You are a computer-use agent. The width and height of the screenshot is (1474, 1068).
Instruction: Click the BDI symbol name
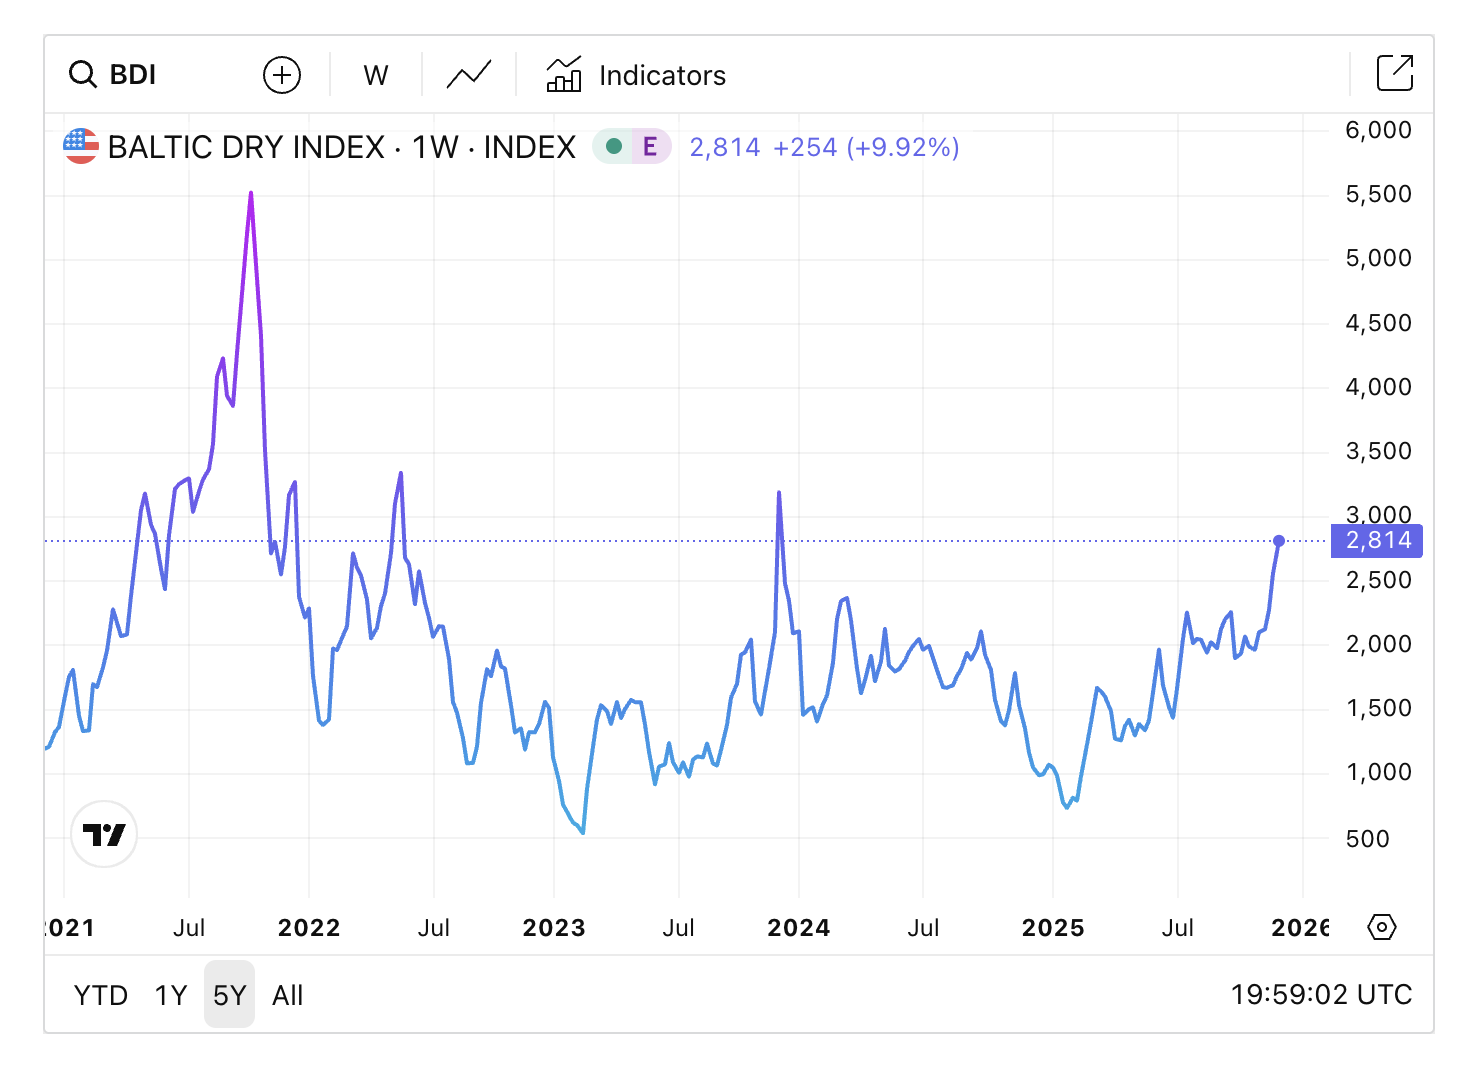pyautogui.click(x=133, y=75)
